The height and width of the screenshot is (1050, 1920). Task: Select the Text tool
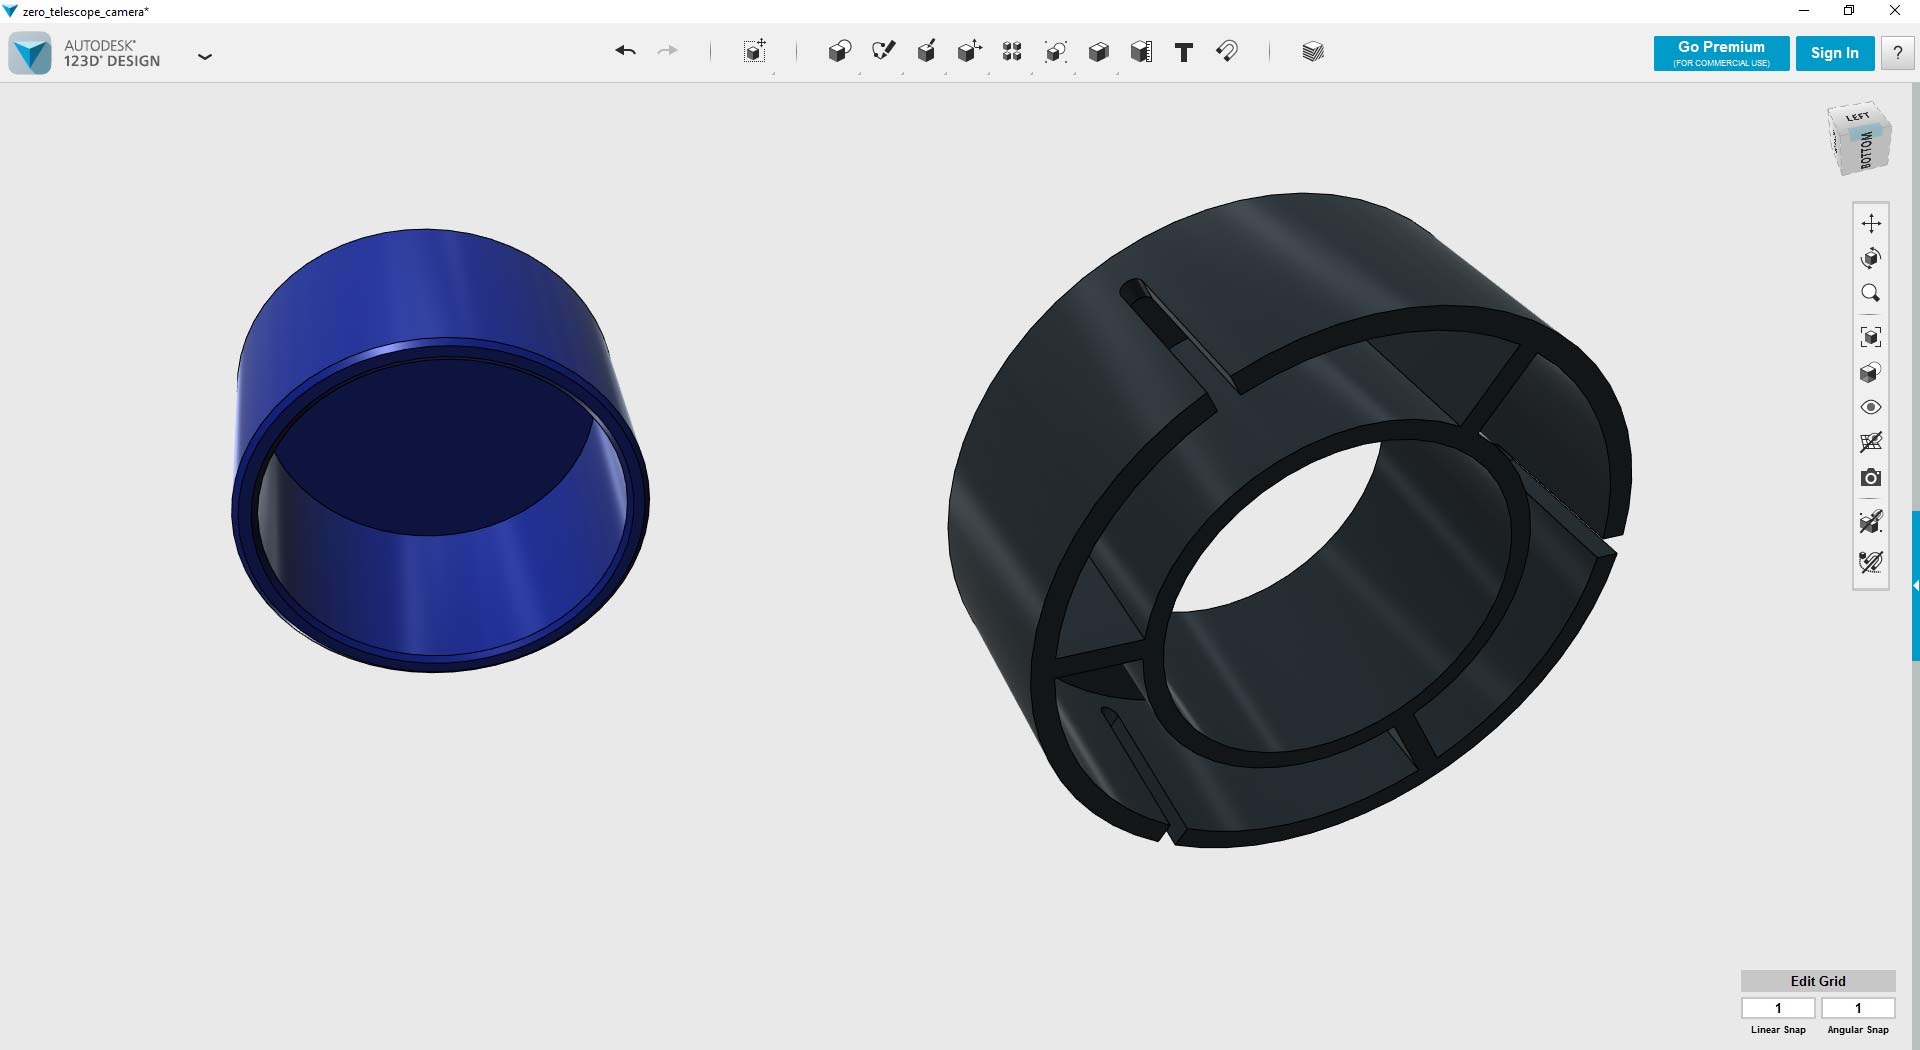pos(1183,51)
